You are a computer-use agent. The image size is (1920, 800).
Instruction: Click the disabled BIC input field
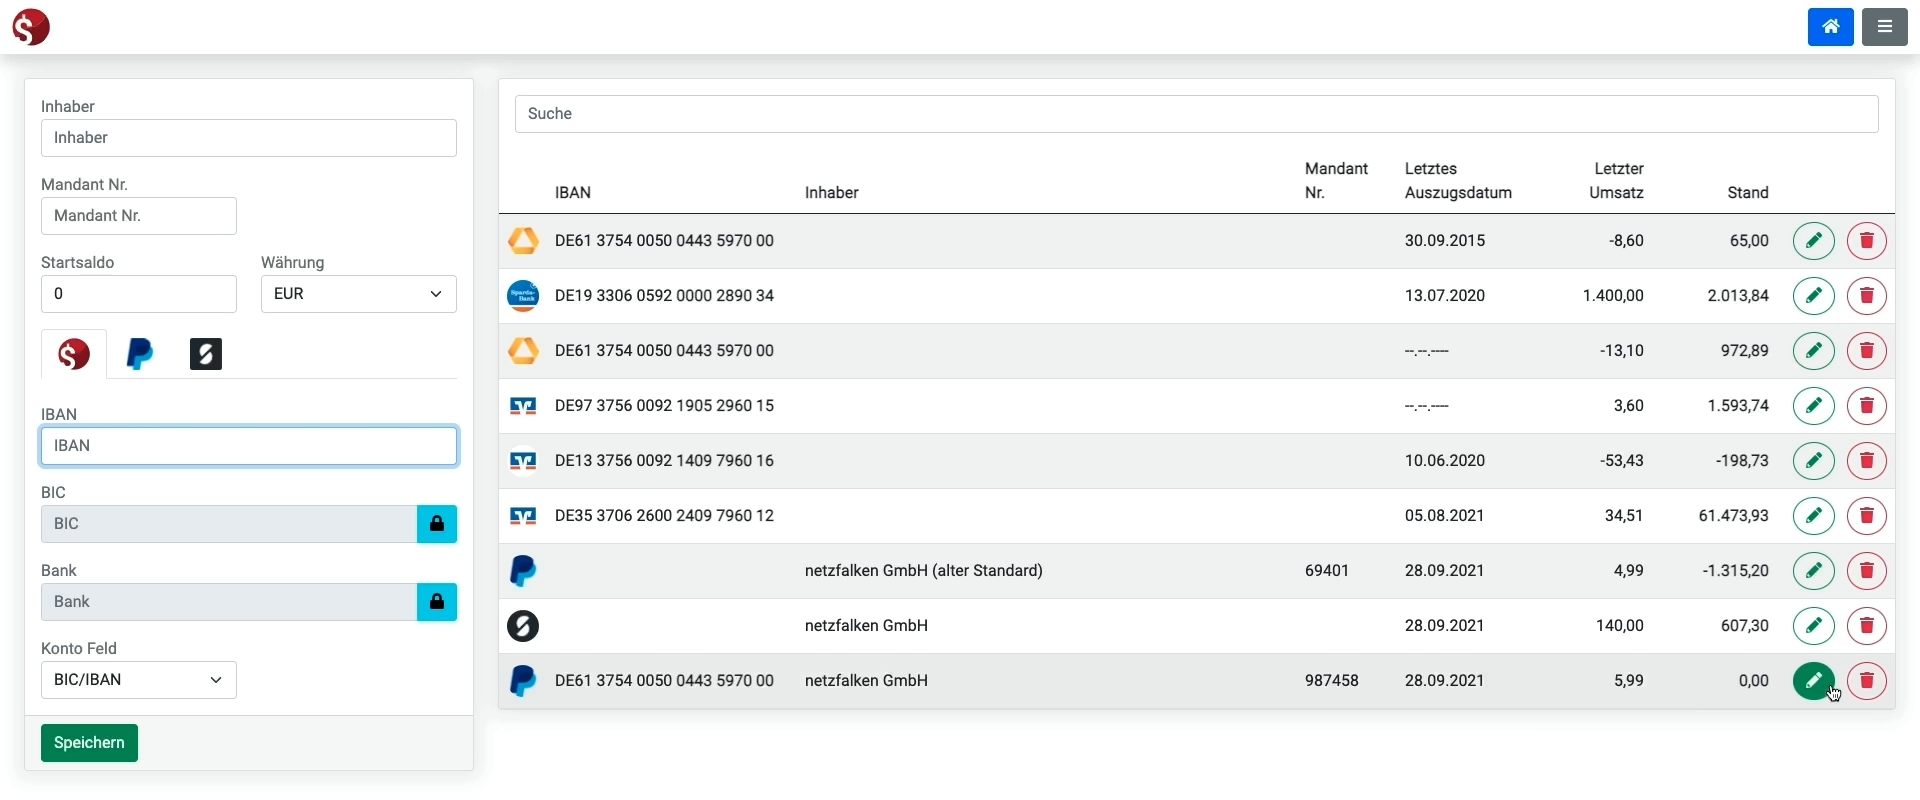[229, 524]
